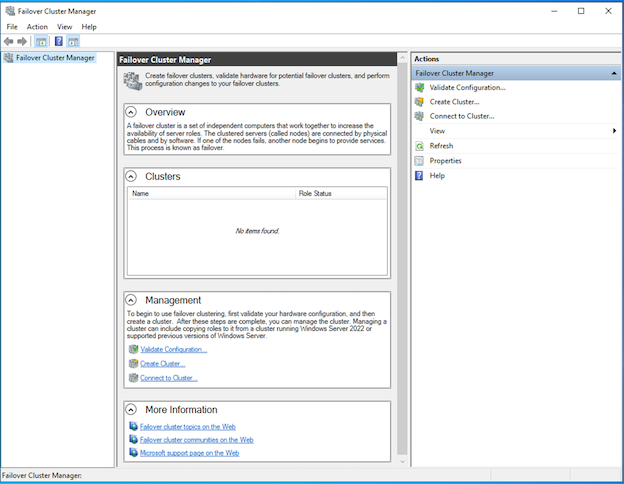Screen dimensions: 624x484
Task: Collapse the Overview section
Action: (x=131, y=112)
